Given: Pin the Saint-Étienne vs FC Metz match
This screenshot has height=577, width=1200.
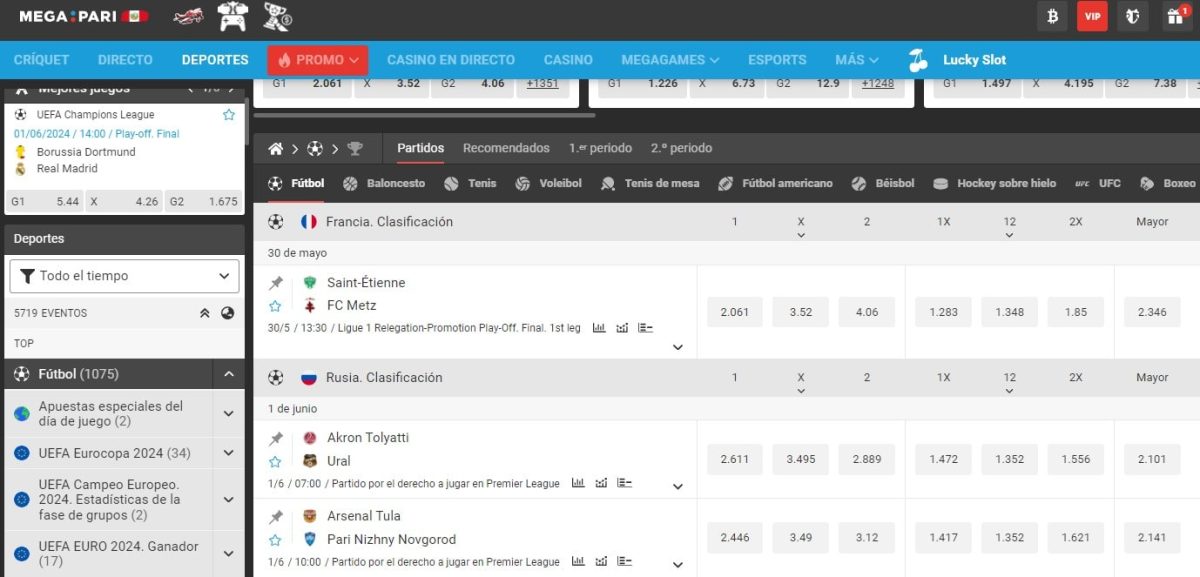Looking at the screenshot, I should [276, 283].
